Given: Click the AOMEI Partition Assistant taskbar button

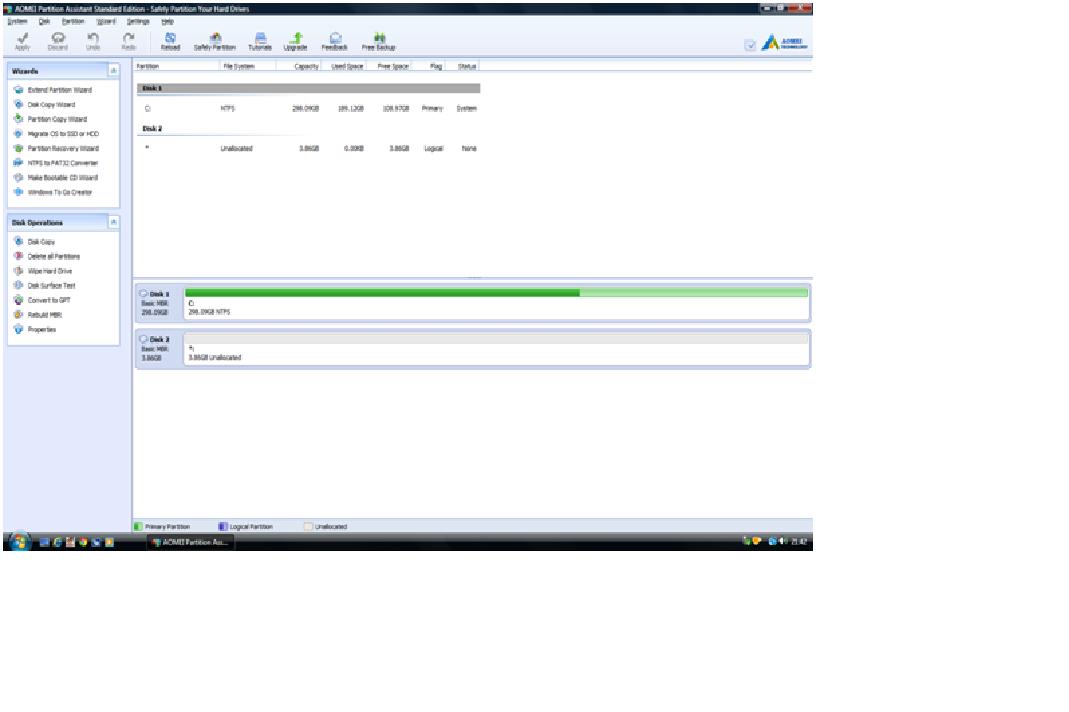Looking at the screenshot, I should pos(191,543).
